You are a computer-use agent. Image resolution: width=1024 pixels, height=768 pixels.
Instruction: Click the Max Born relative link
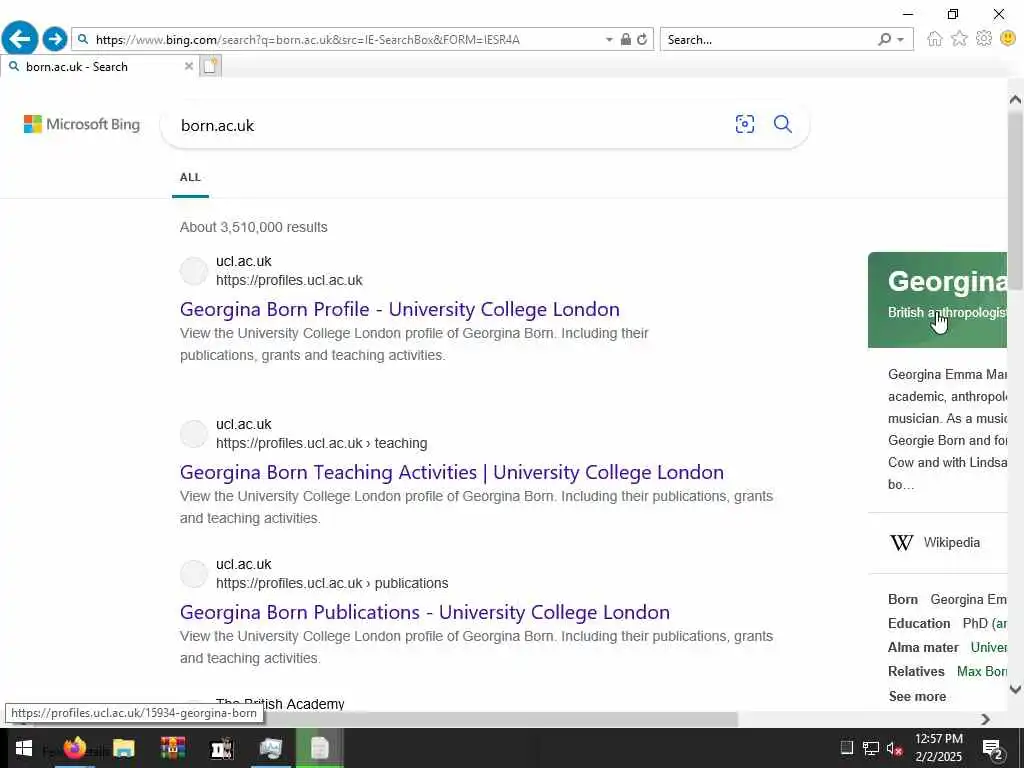click(x=982, y=671)
